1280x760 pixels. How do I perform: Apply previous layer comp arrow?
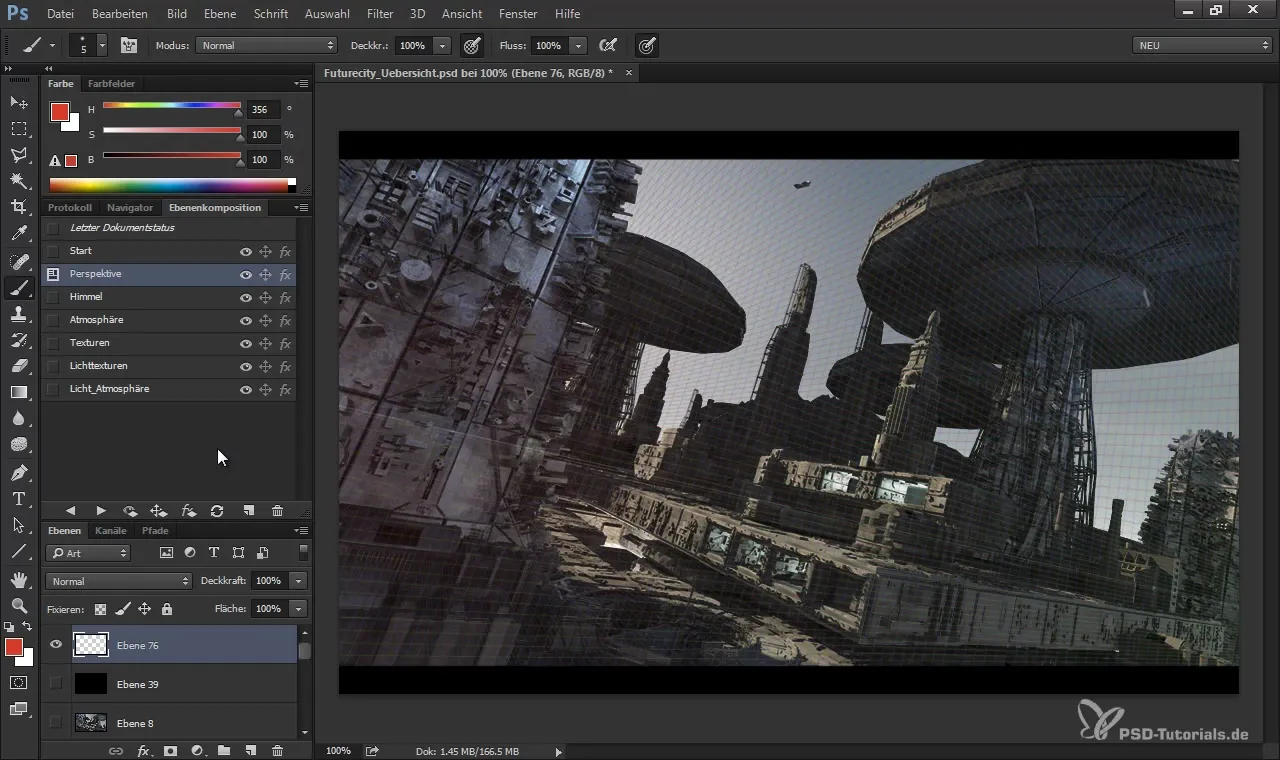[71, 511]
